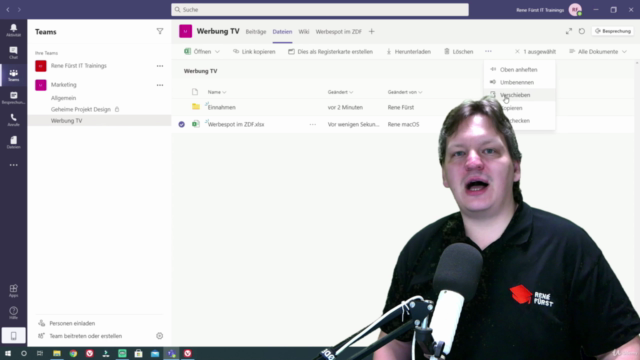
Task: Open the user profile avatar
Action: coord(575,10)
